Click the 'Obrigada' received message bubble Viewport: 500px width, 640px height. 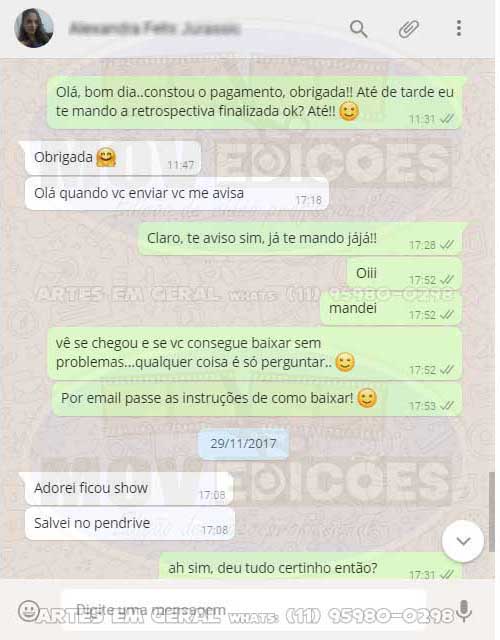[x=113, y=158]
